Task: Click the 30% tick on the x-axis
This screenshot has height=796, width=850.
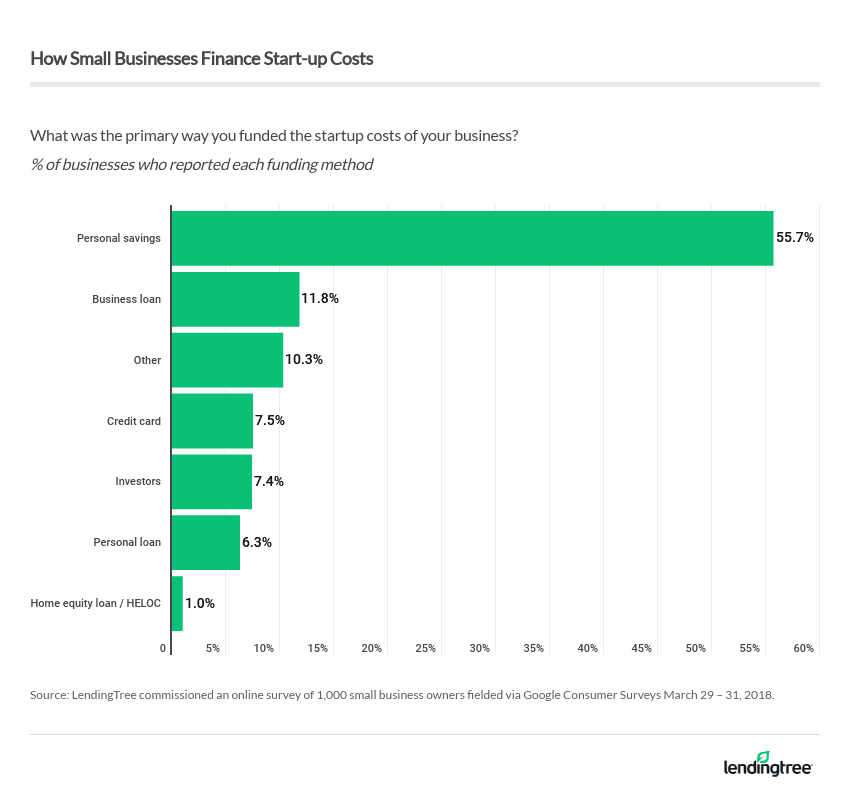Action: pos(479,649)
